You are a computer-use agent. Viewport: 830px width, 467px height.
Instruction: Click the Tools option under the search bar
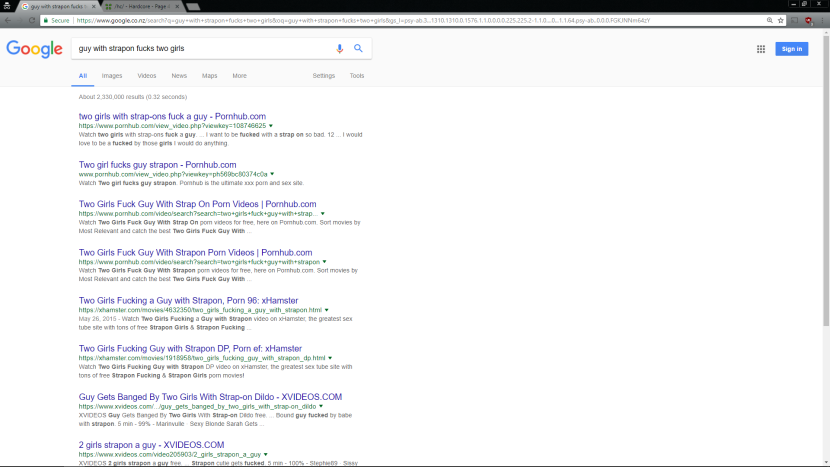pos(357,76)
